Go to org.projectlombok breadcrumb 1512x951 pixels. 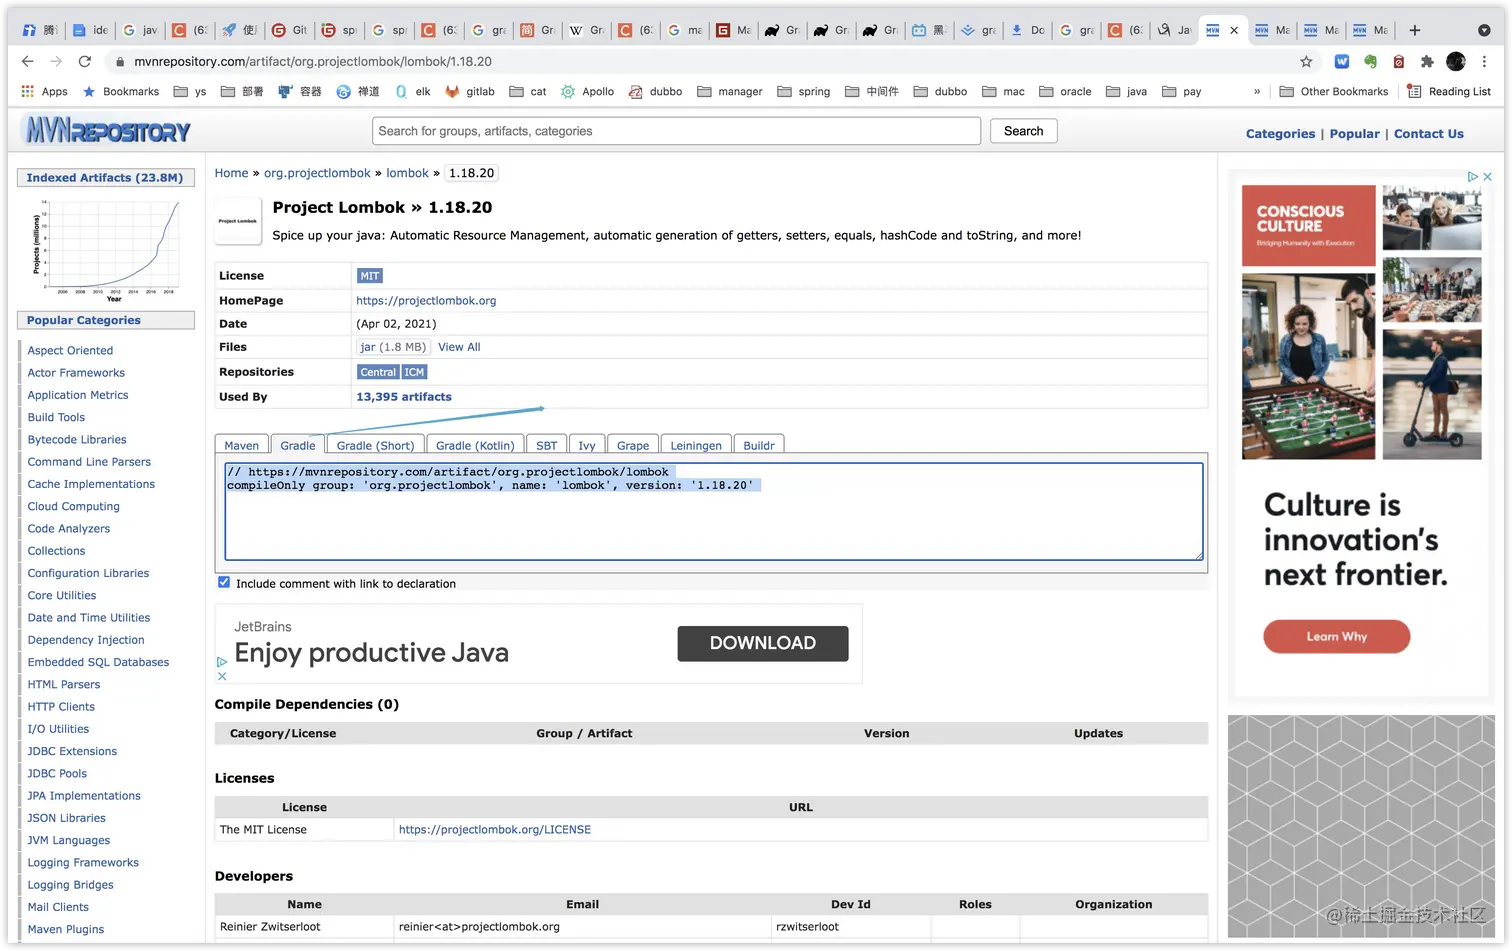pos(317,173)
